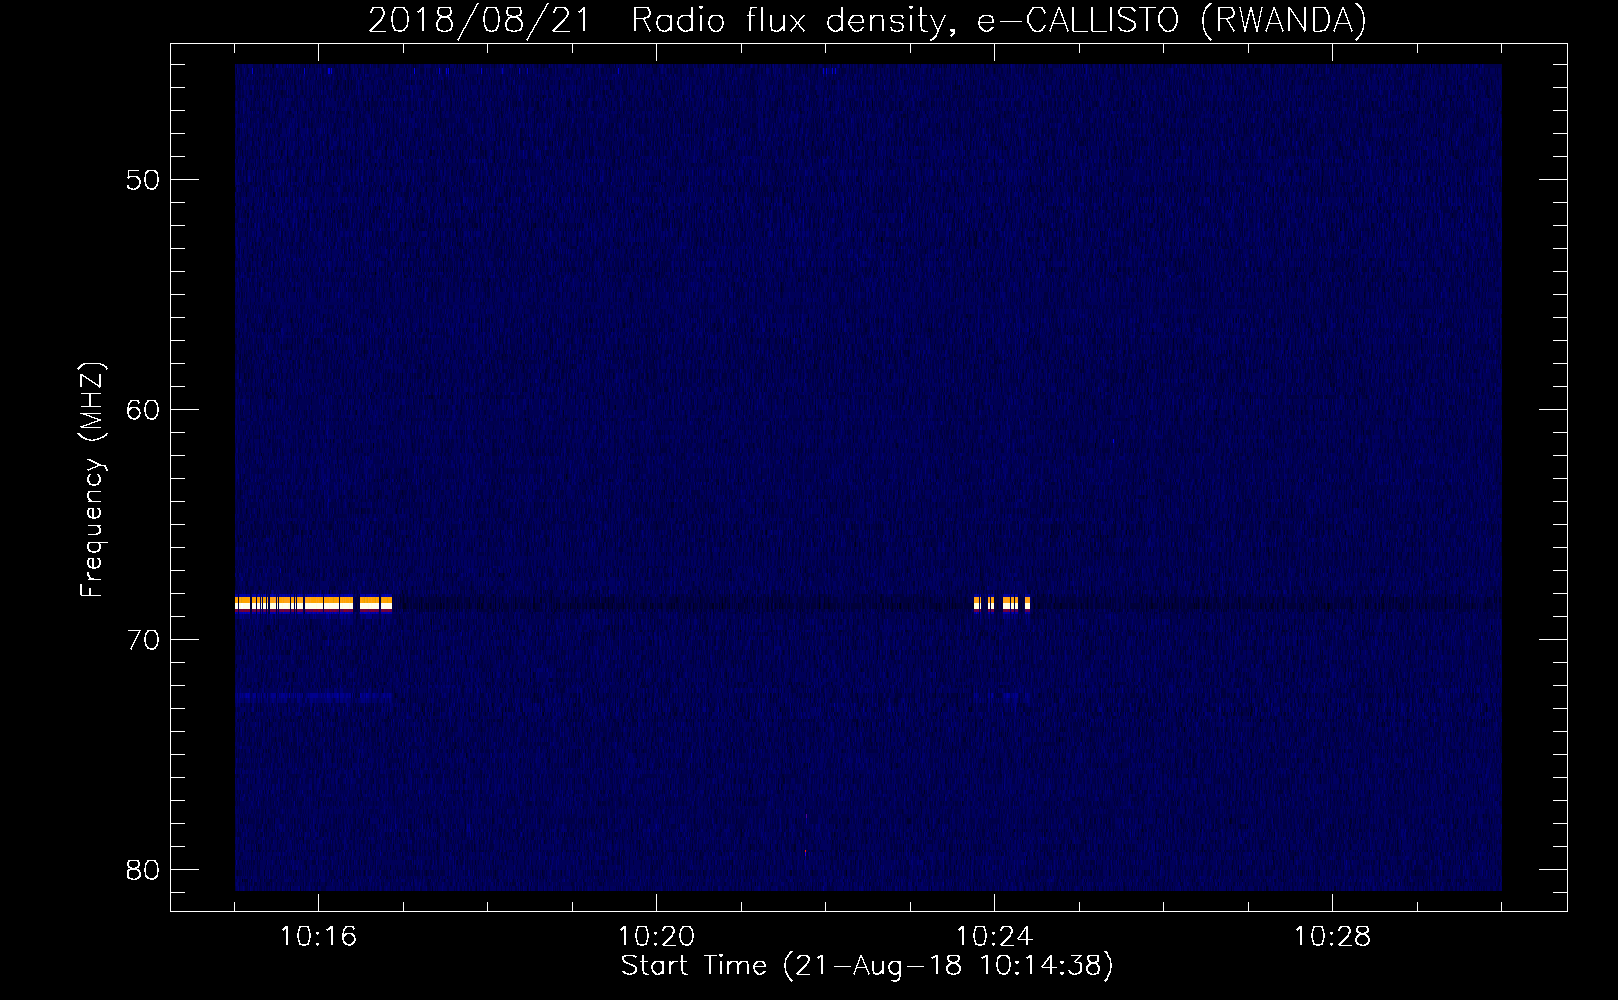1618x1000 pixels.
Task: Click the 60 frequency tick label
Action: click(x=143, y=410)
